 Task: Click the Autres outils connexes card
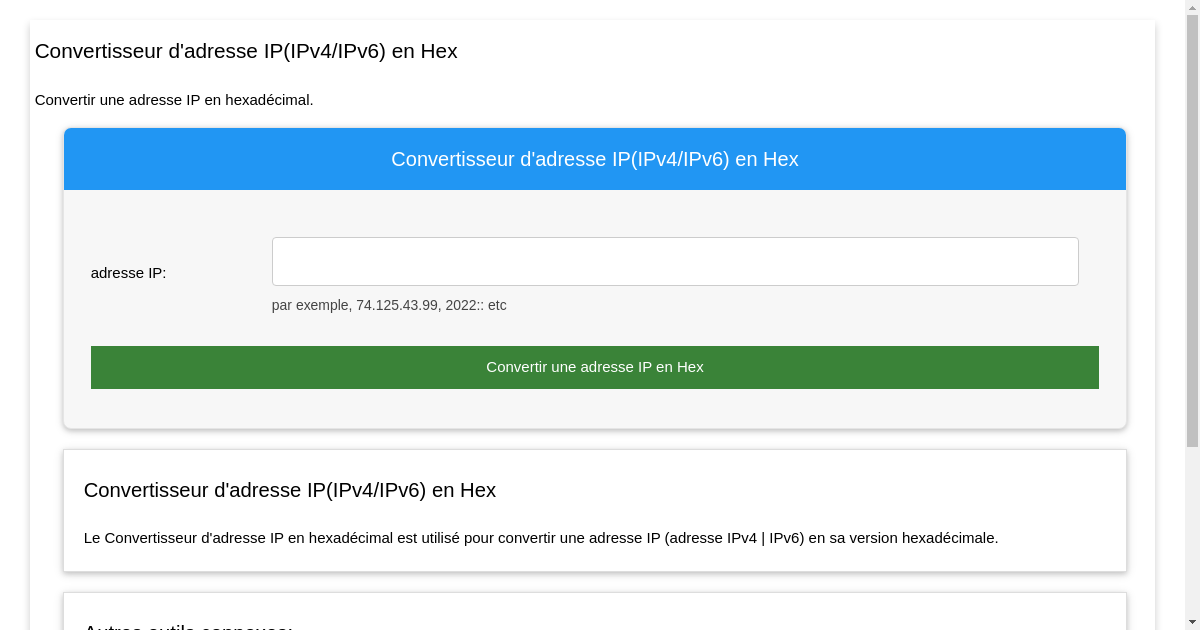click(x=594, y=612)
